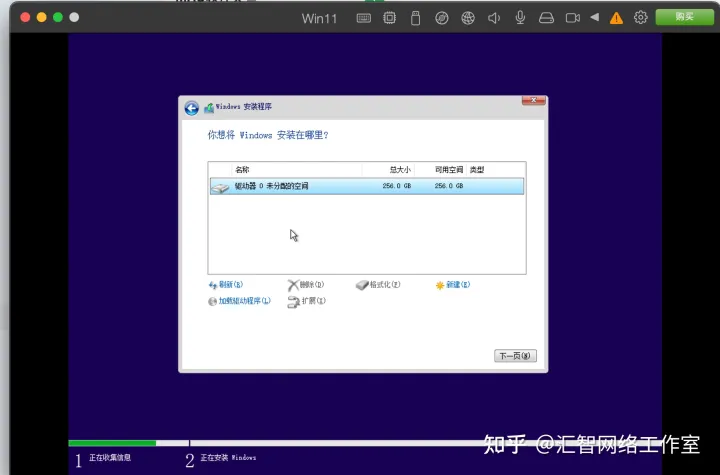Click the network globe icon in toolbar
The image size is (720, 475).
coord(468,18)
